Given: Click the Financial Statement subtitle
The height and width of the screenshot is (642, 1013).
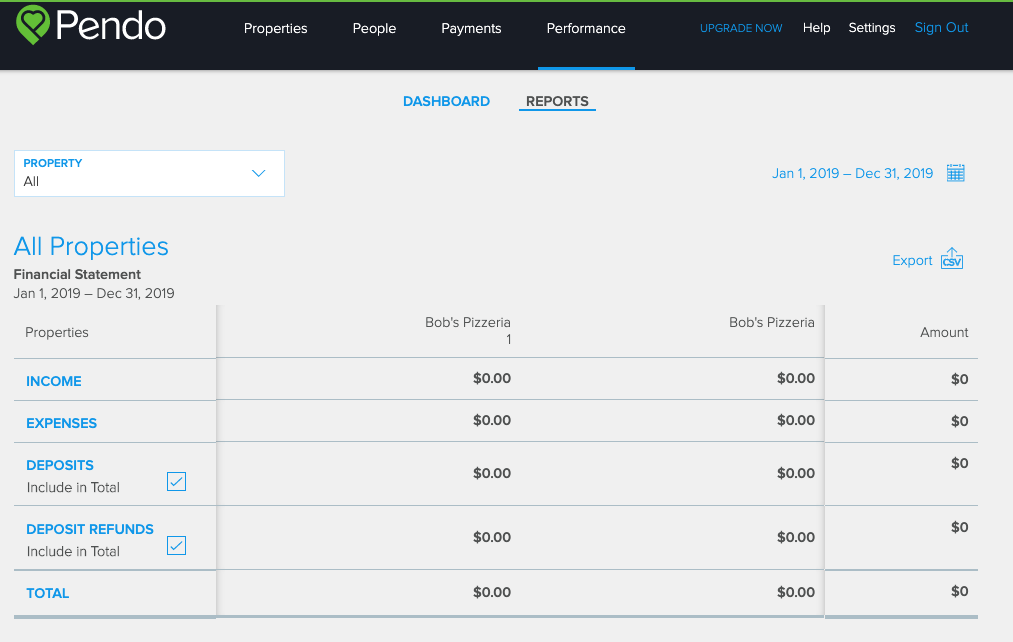Looking at the screenshot, I should pyautogui.click(x=77, y=274).
